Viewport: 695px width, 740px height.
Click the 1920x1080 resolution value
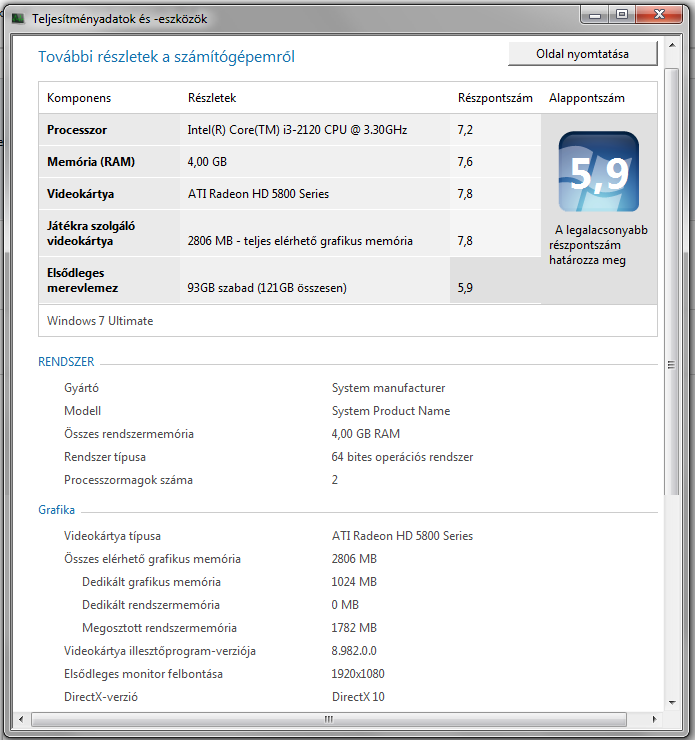coord(358,674)
